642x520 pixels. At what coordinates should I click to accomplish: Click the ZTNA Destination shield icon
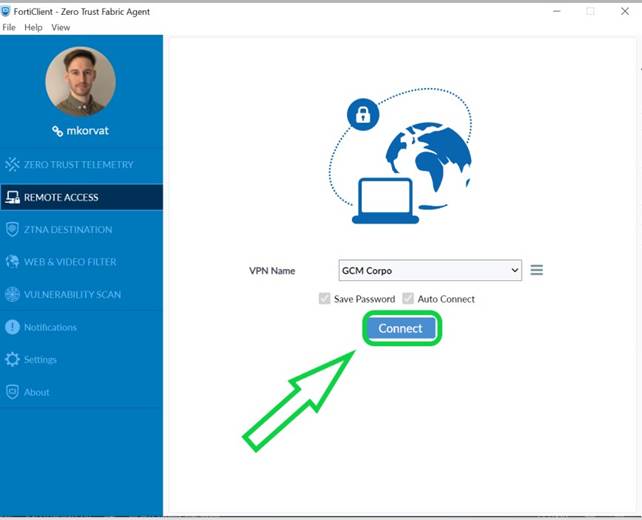pyautogui.click(x=12, y=229)
